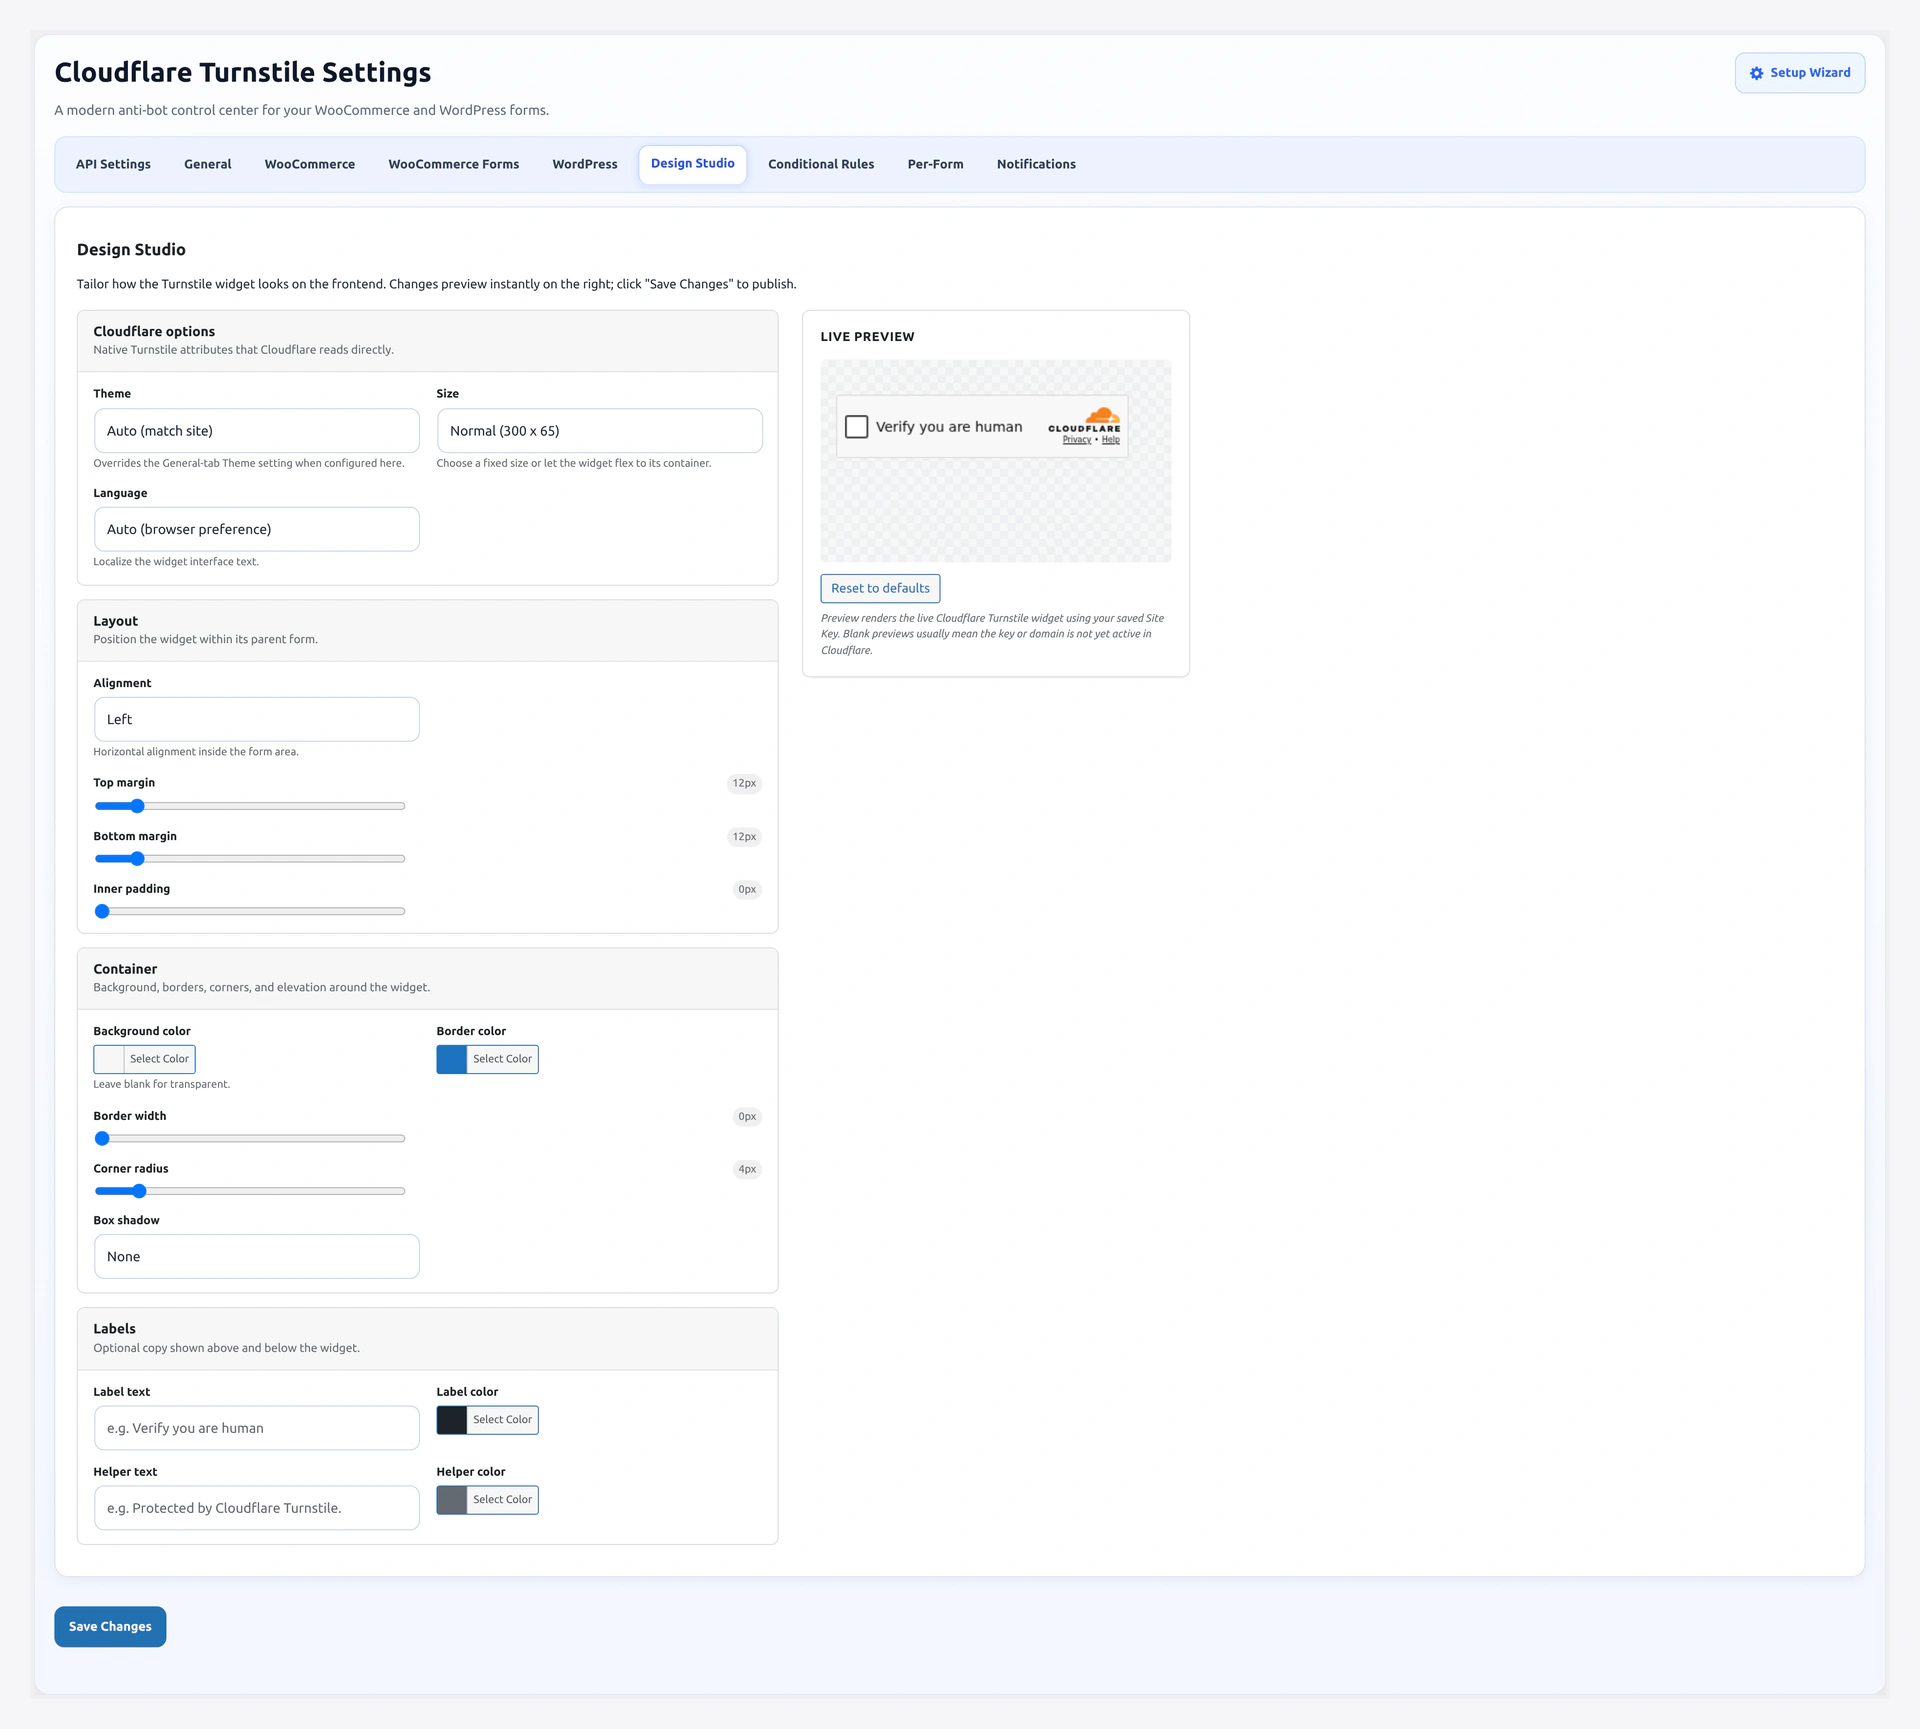The image size is (1920, 1729).
Task: Click the Cloudflare cloud logo in preview
Action: pos(1102,415)
